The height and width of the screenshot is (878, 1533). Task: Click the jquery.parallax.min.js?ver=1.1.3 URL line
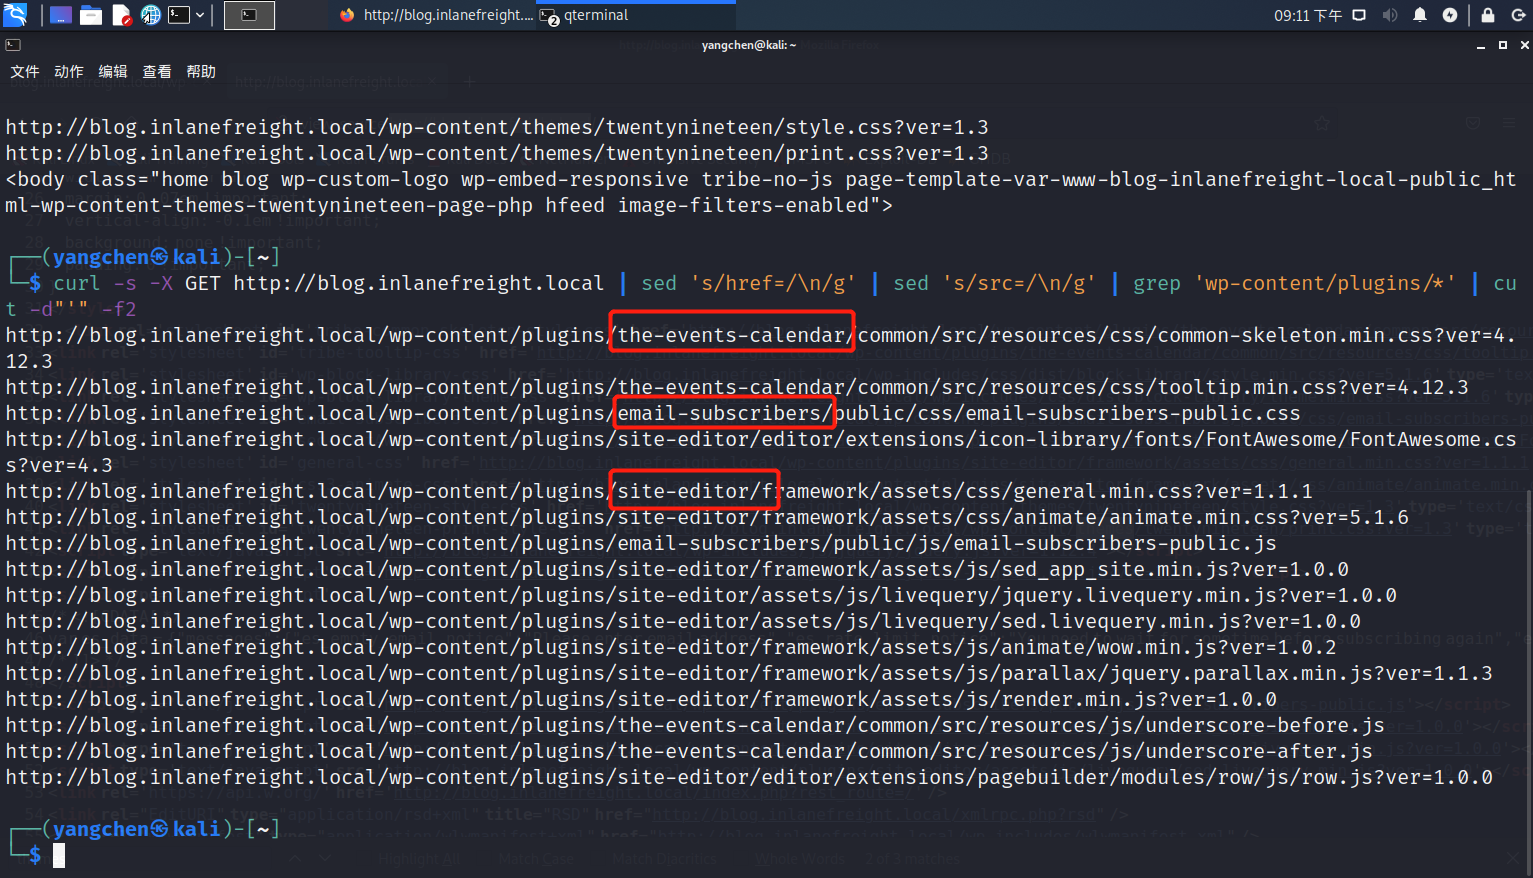pyautogui.click(x=749, y=673)
